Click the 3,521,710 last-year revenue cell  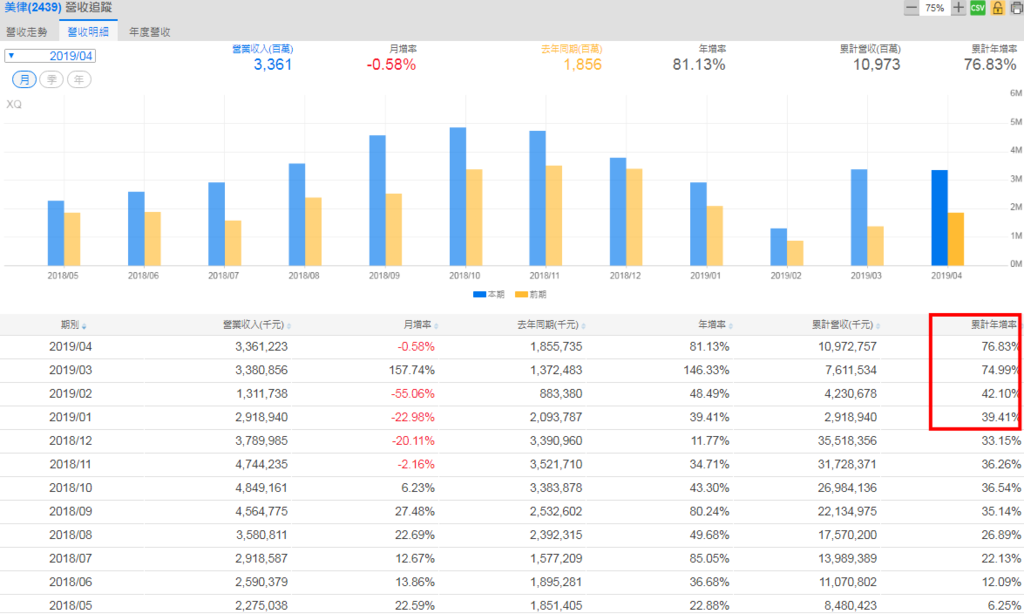pos(556,464)
